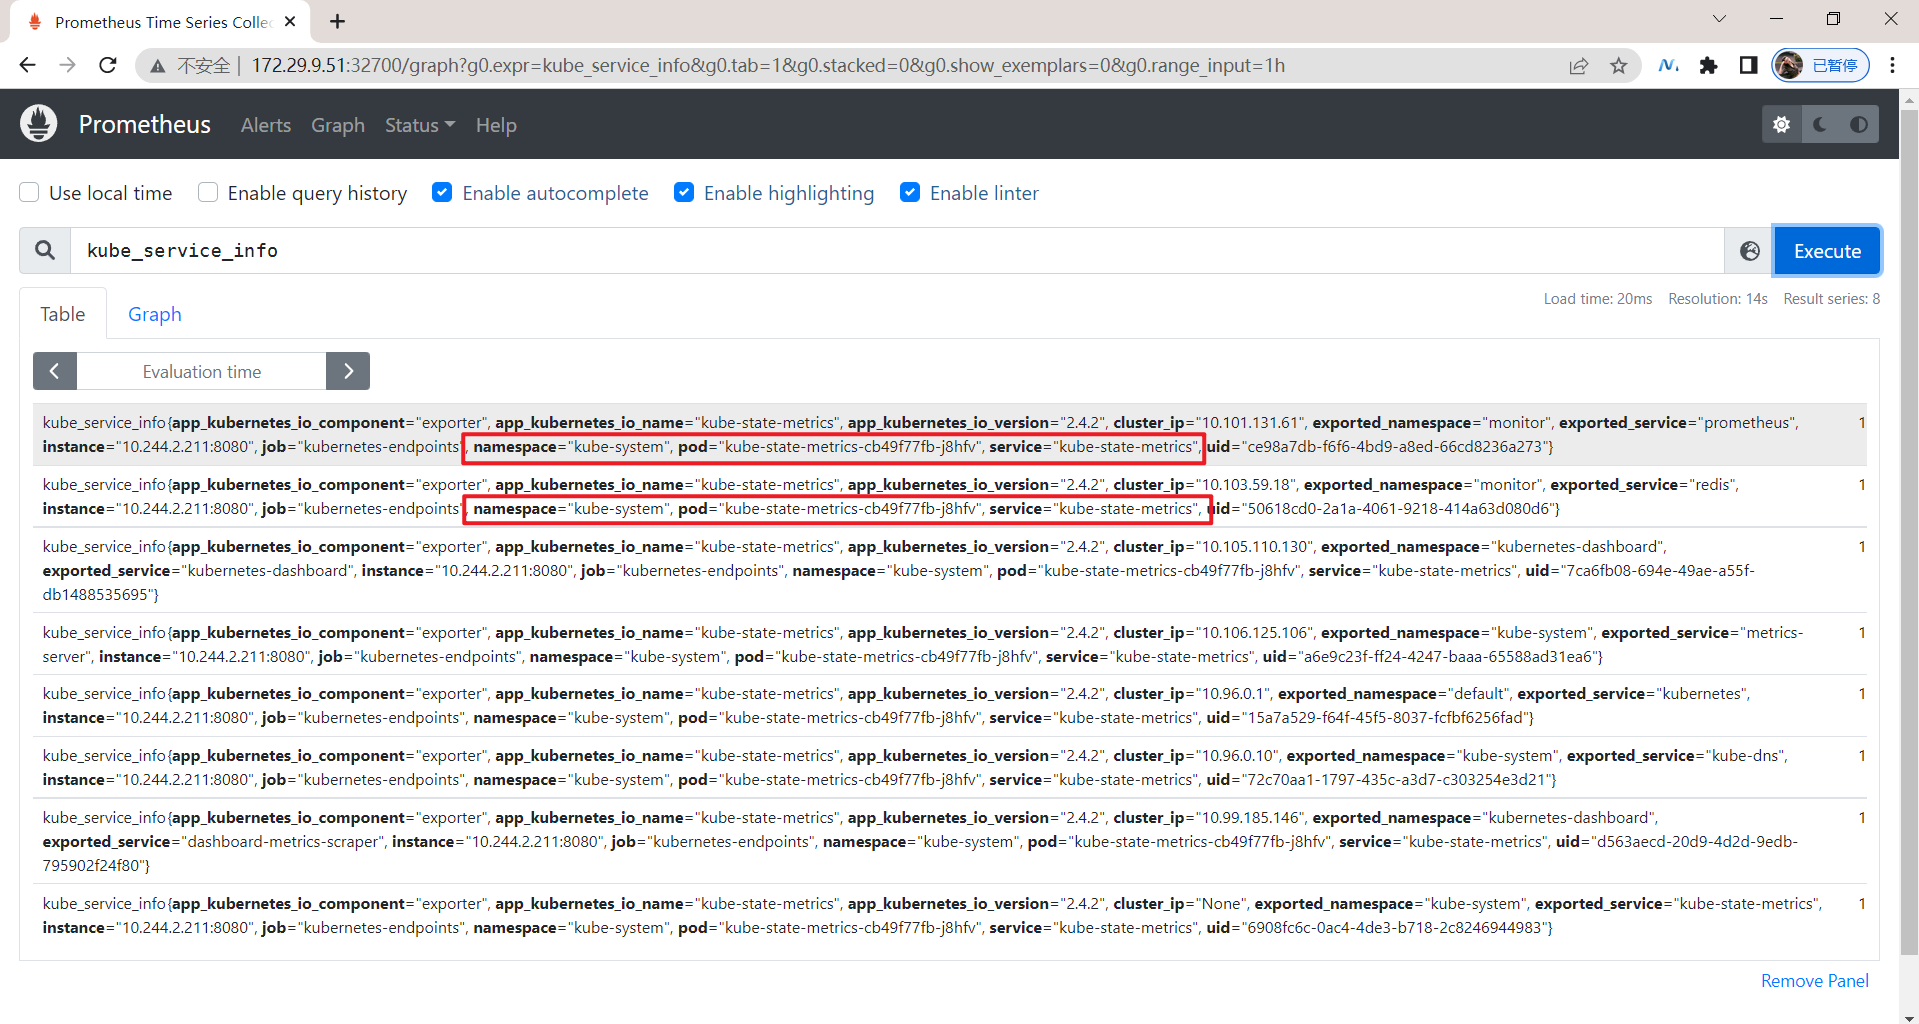Step evaluation time backward
Viewport: 1919px width, 1024px height.
point(55,371)
